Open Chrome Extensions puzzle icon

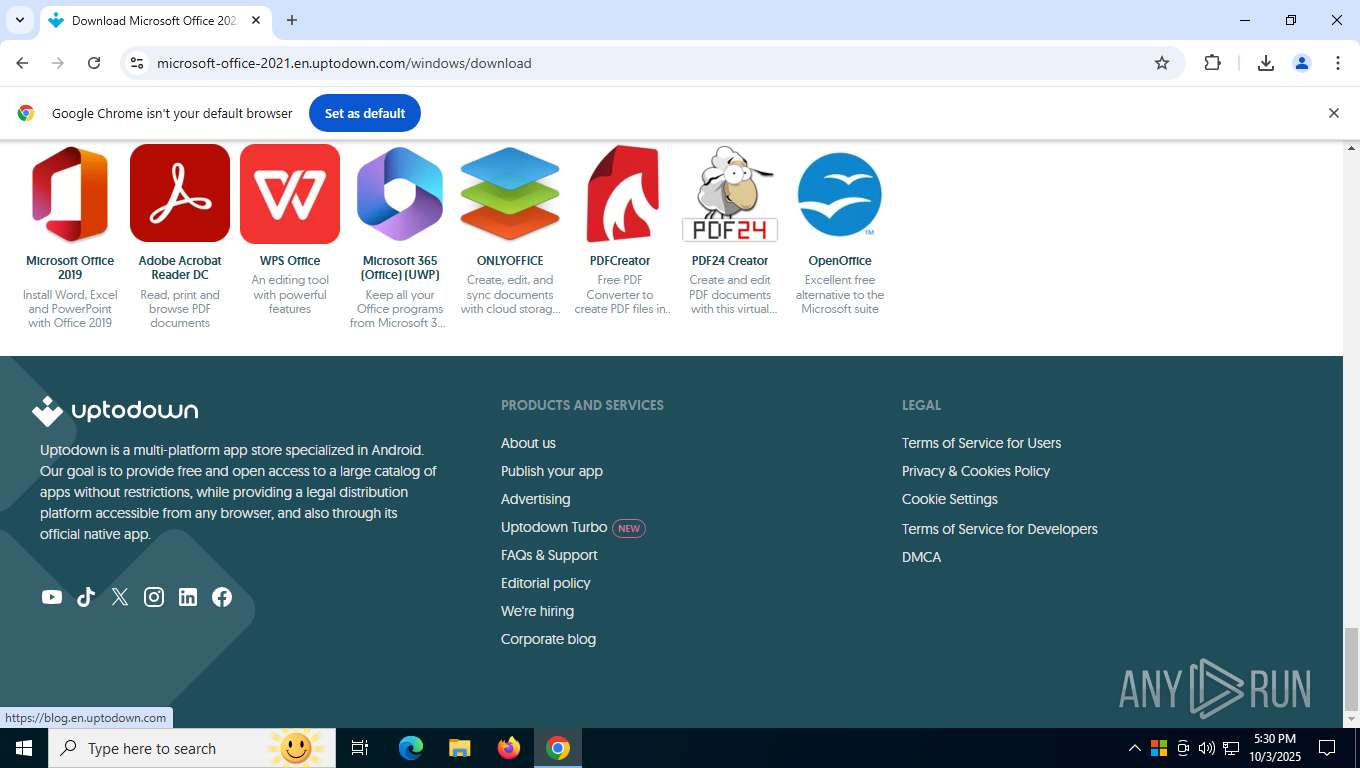pyautogui.click(x=1213, y=63)
